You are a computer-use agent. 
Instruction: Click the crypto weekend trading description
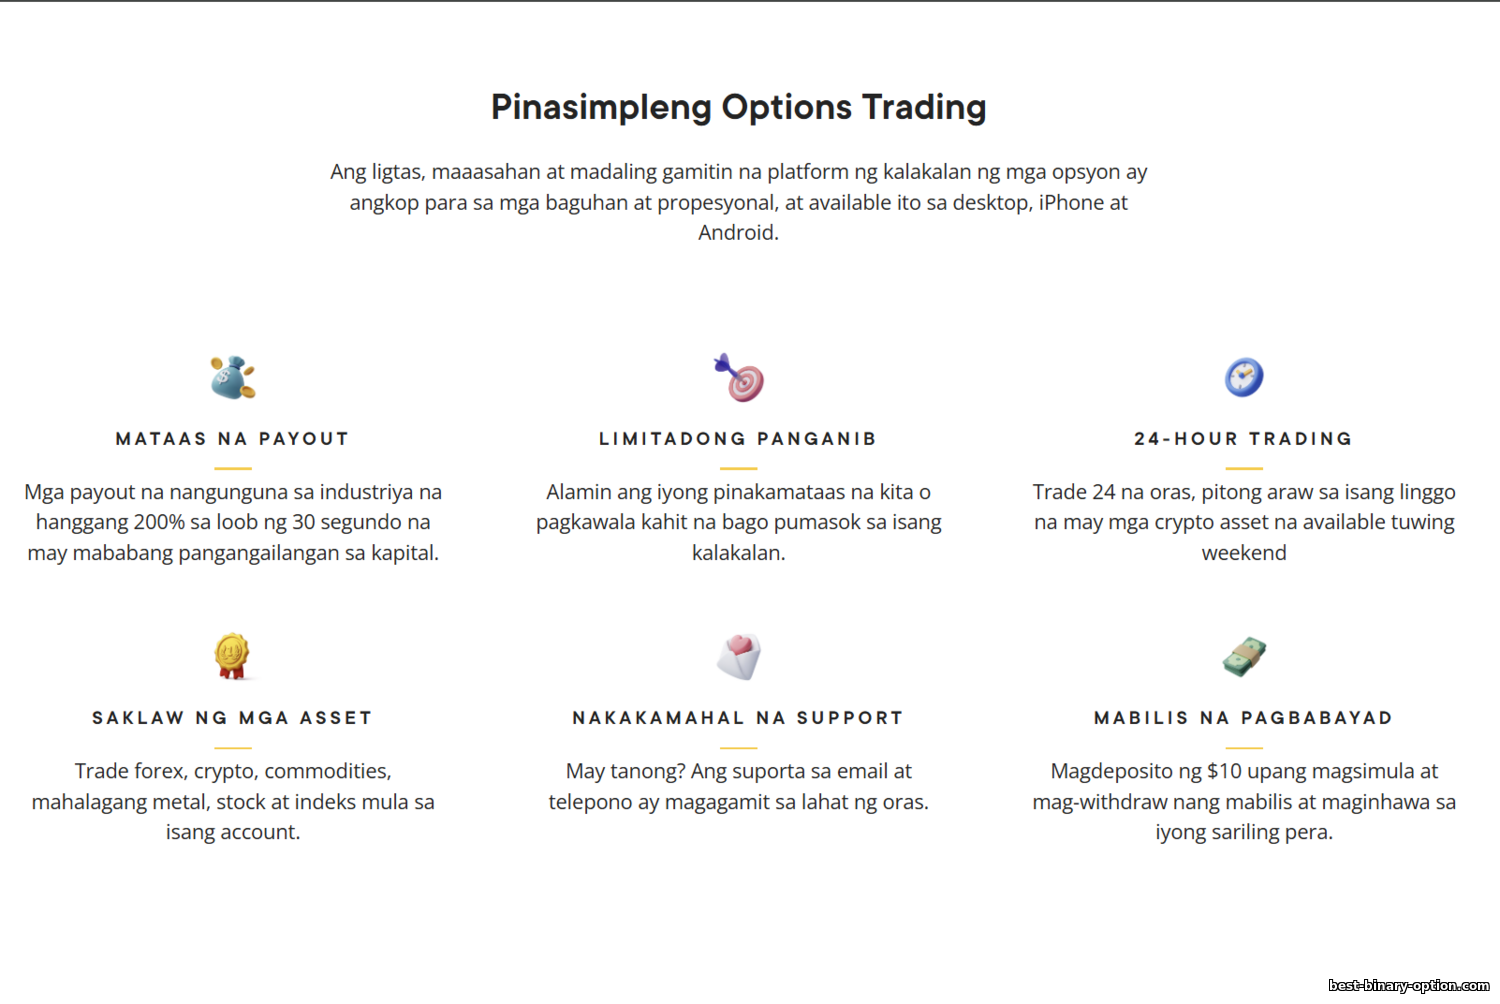click(x=1244, y=522)
